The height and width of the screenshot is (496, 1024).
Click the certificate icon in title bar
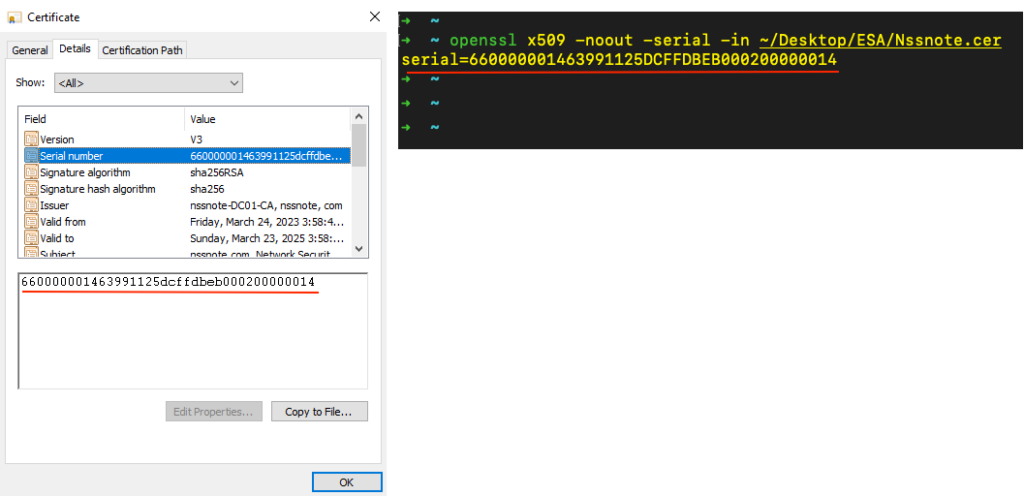click(x=14, y=17)
